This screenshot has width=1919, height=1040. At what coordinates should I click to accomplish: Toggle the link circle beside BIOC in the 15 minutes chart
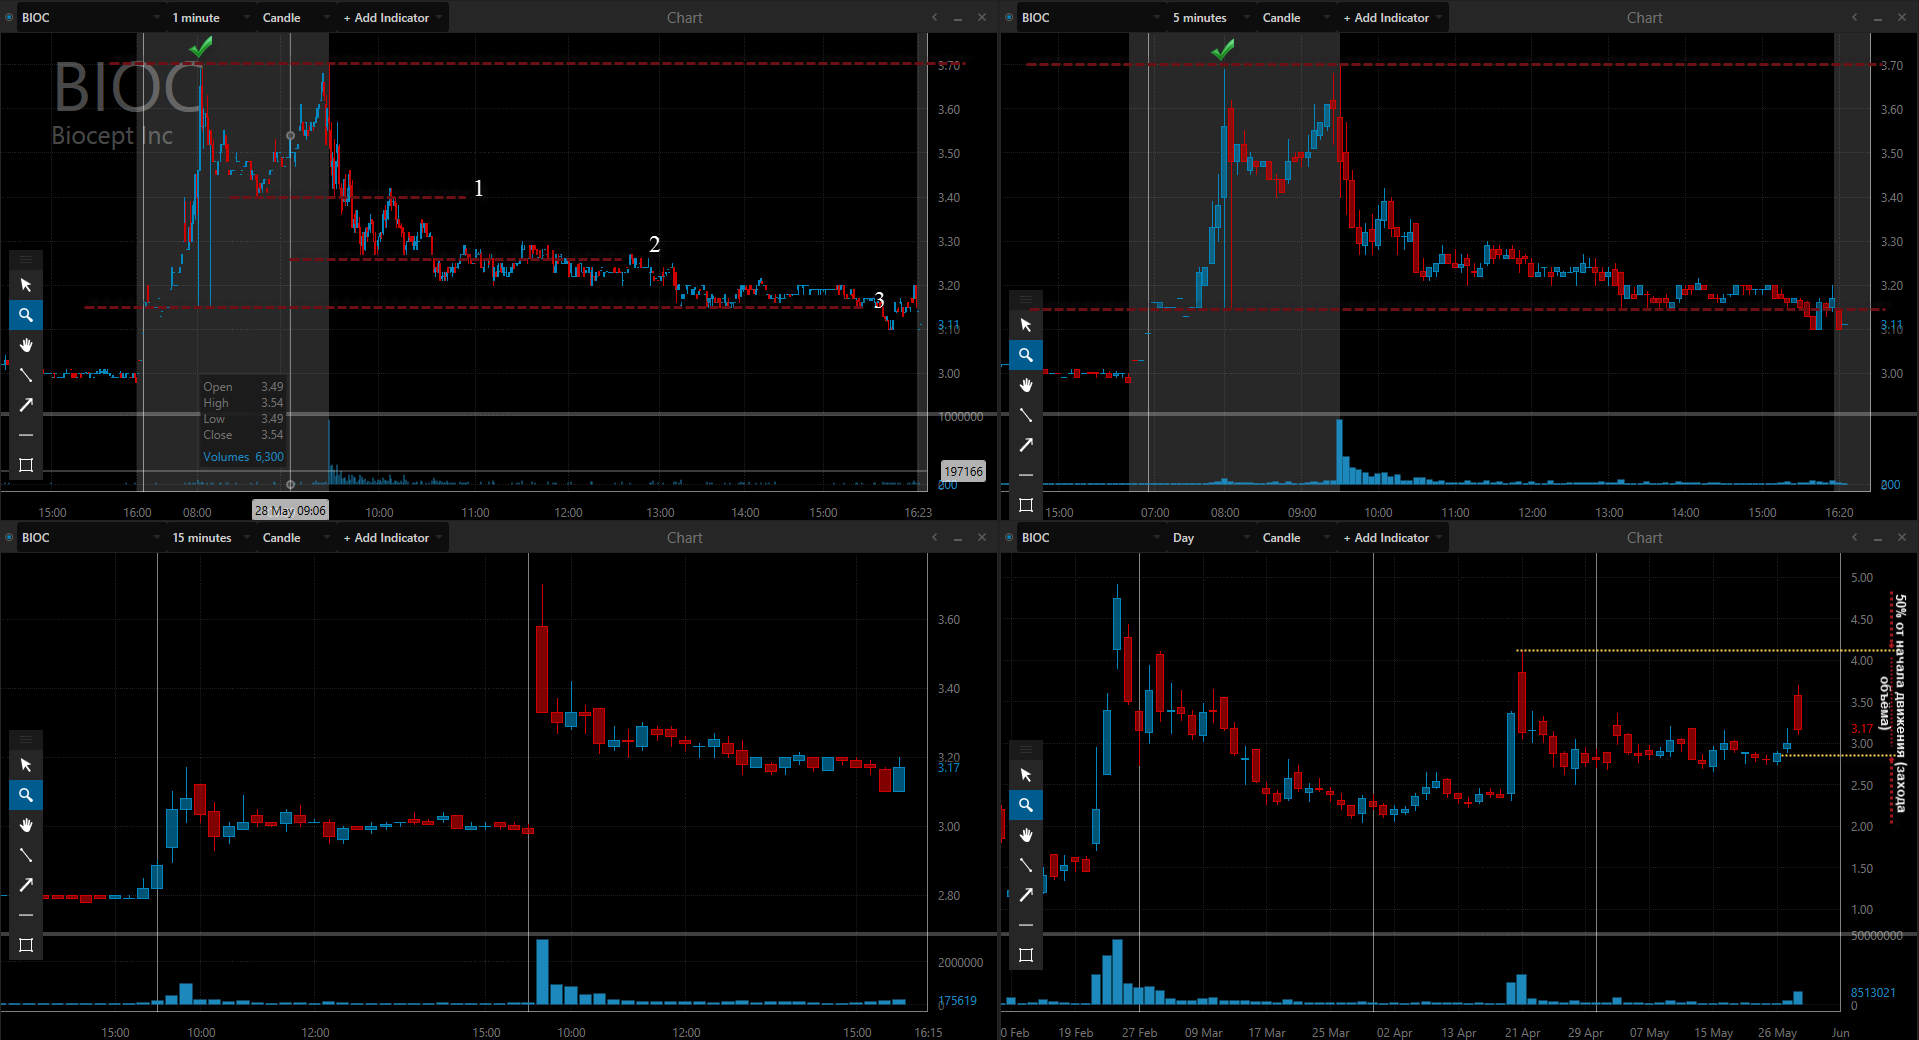click(x=9, y=537)
